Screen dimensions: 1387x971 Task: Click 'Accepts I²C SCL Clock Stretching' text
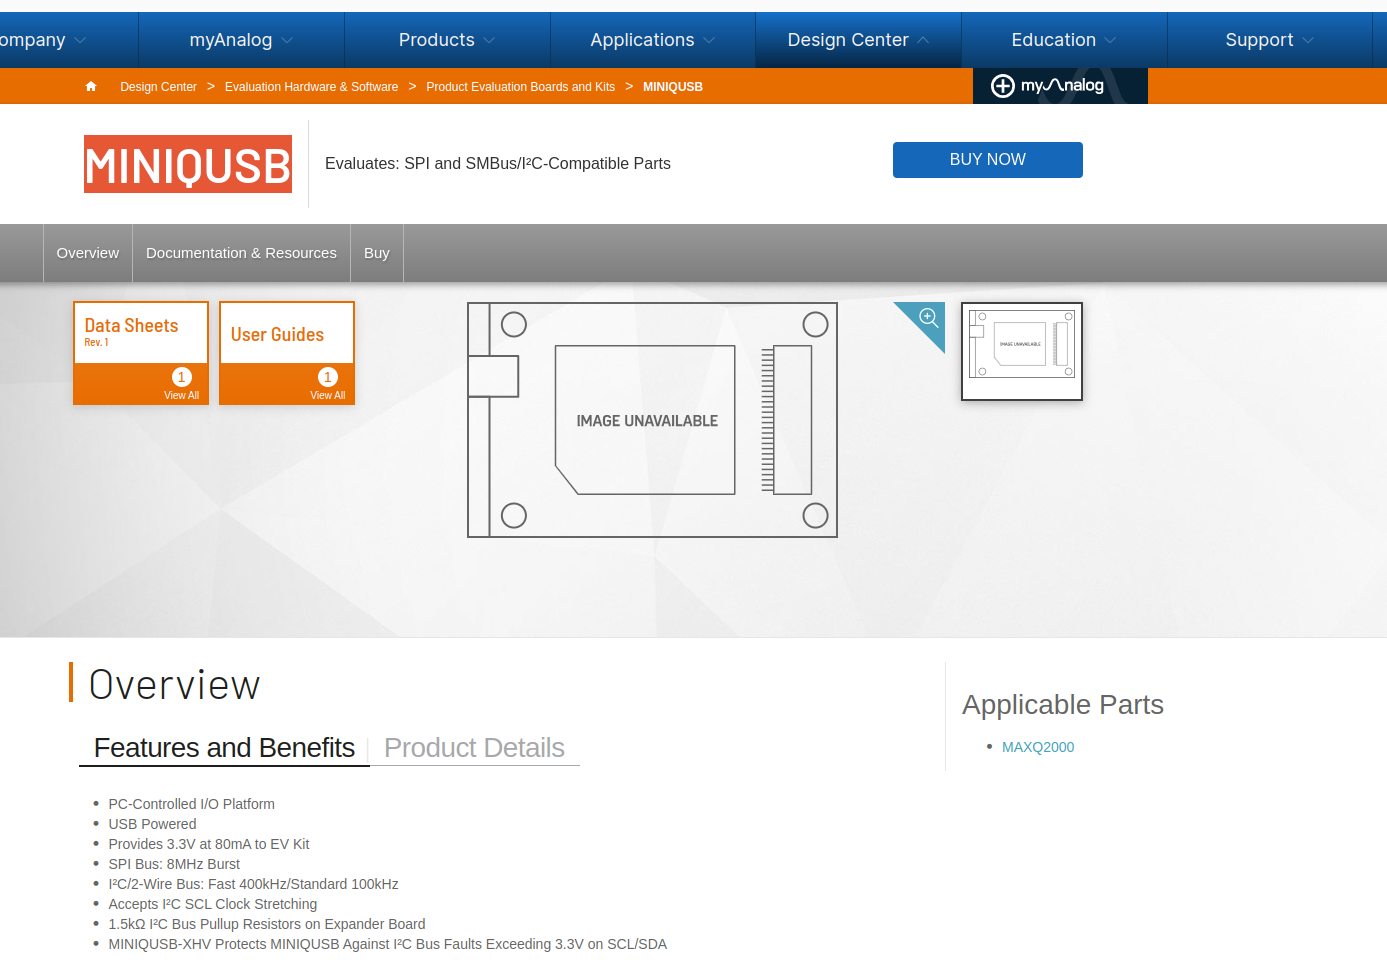tap(213, 904)
